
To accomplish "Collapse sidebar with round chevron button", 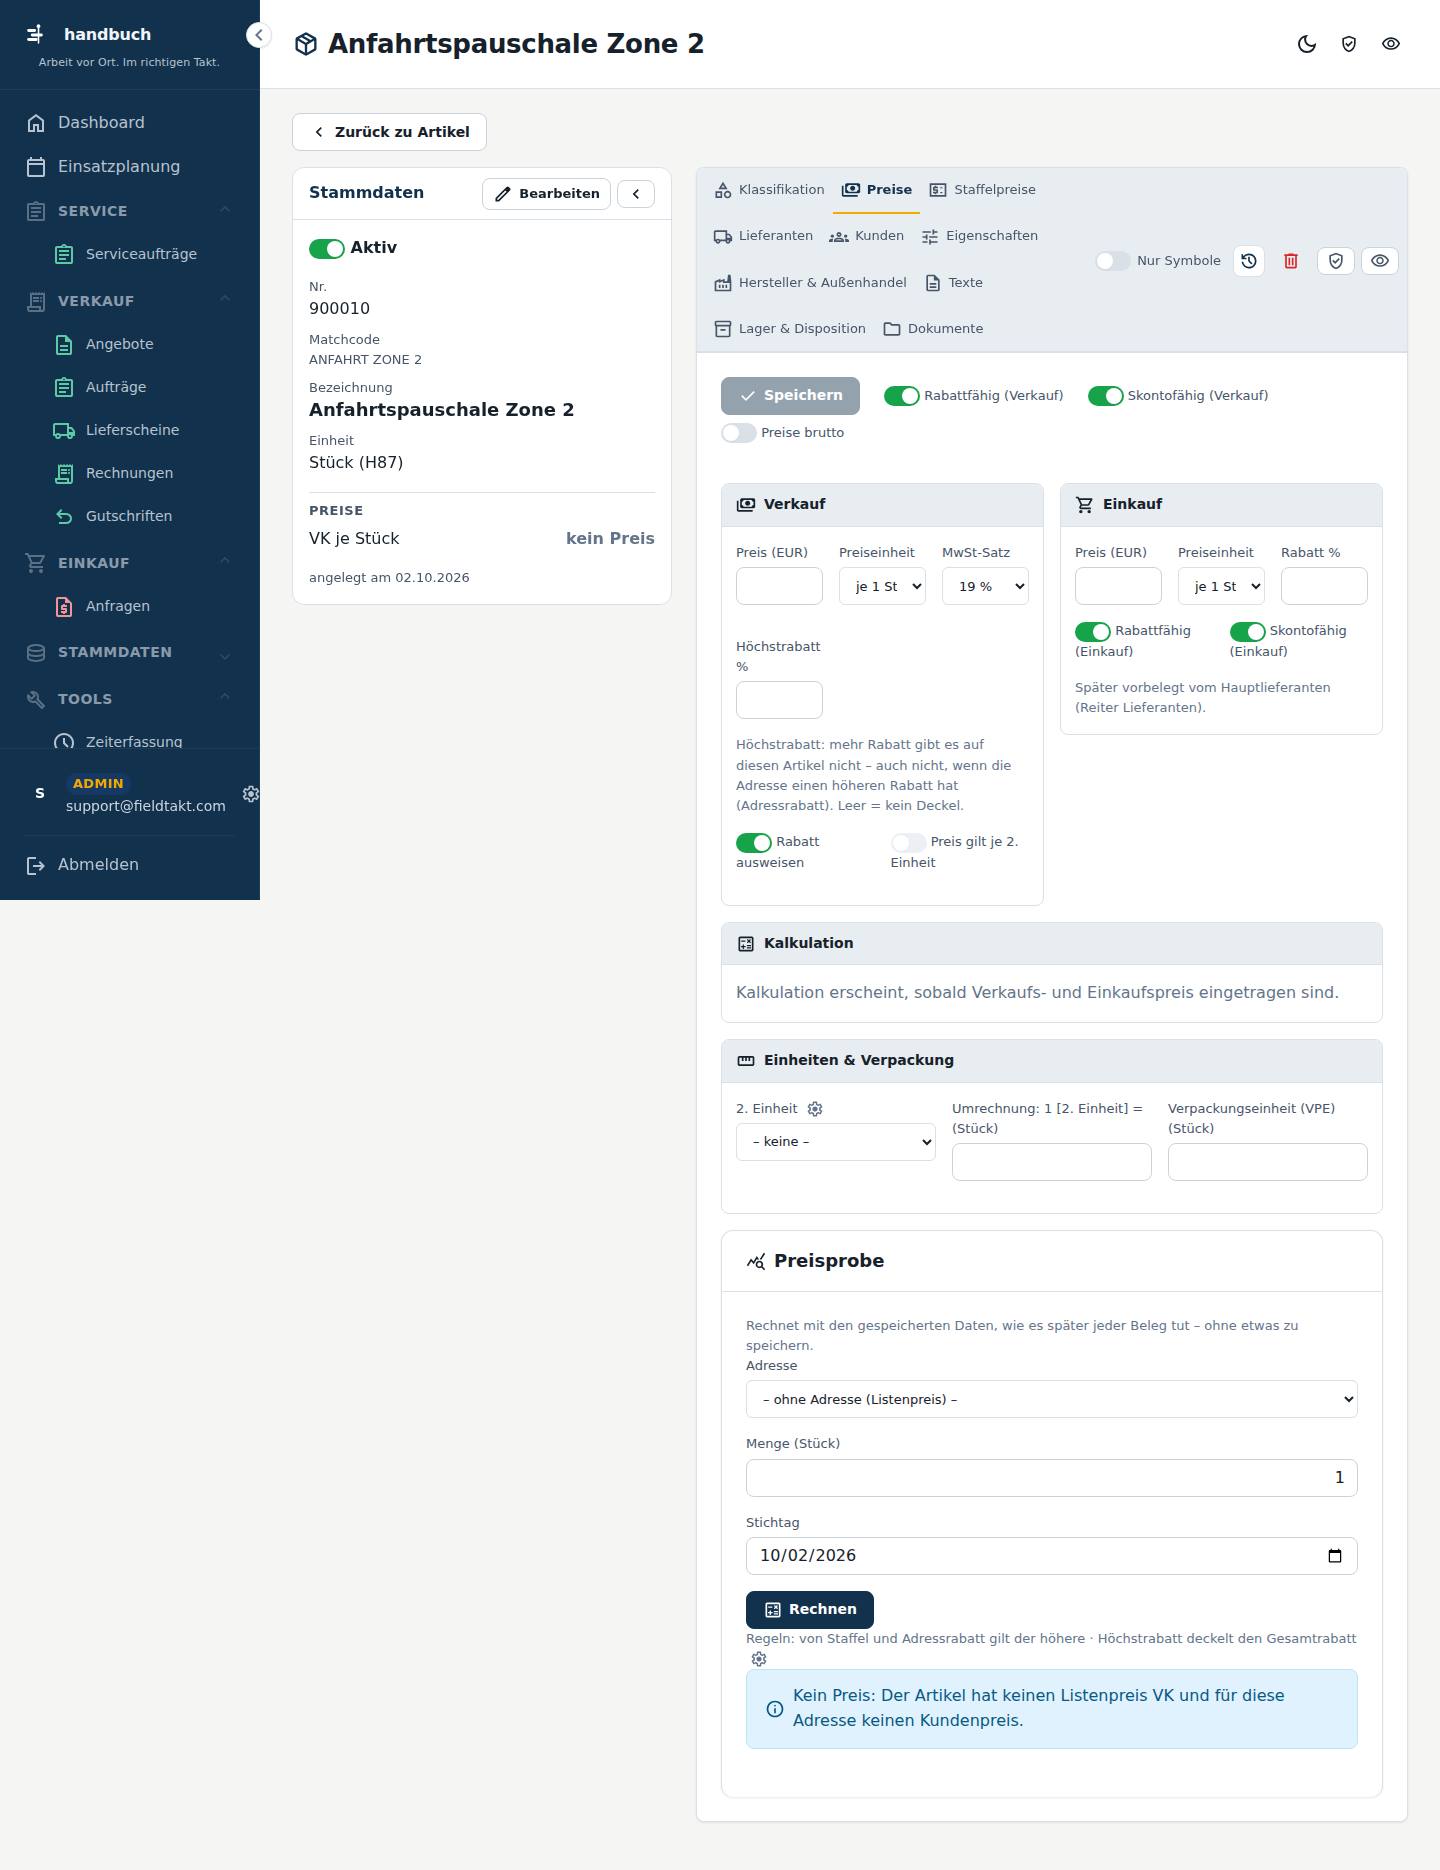I will point(258,35).
